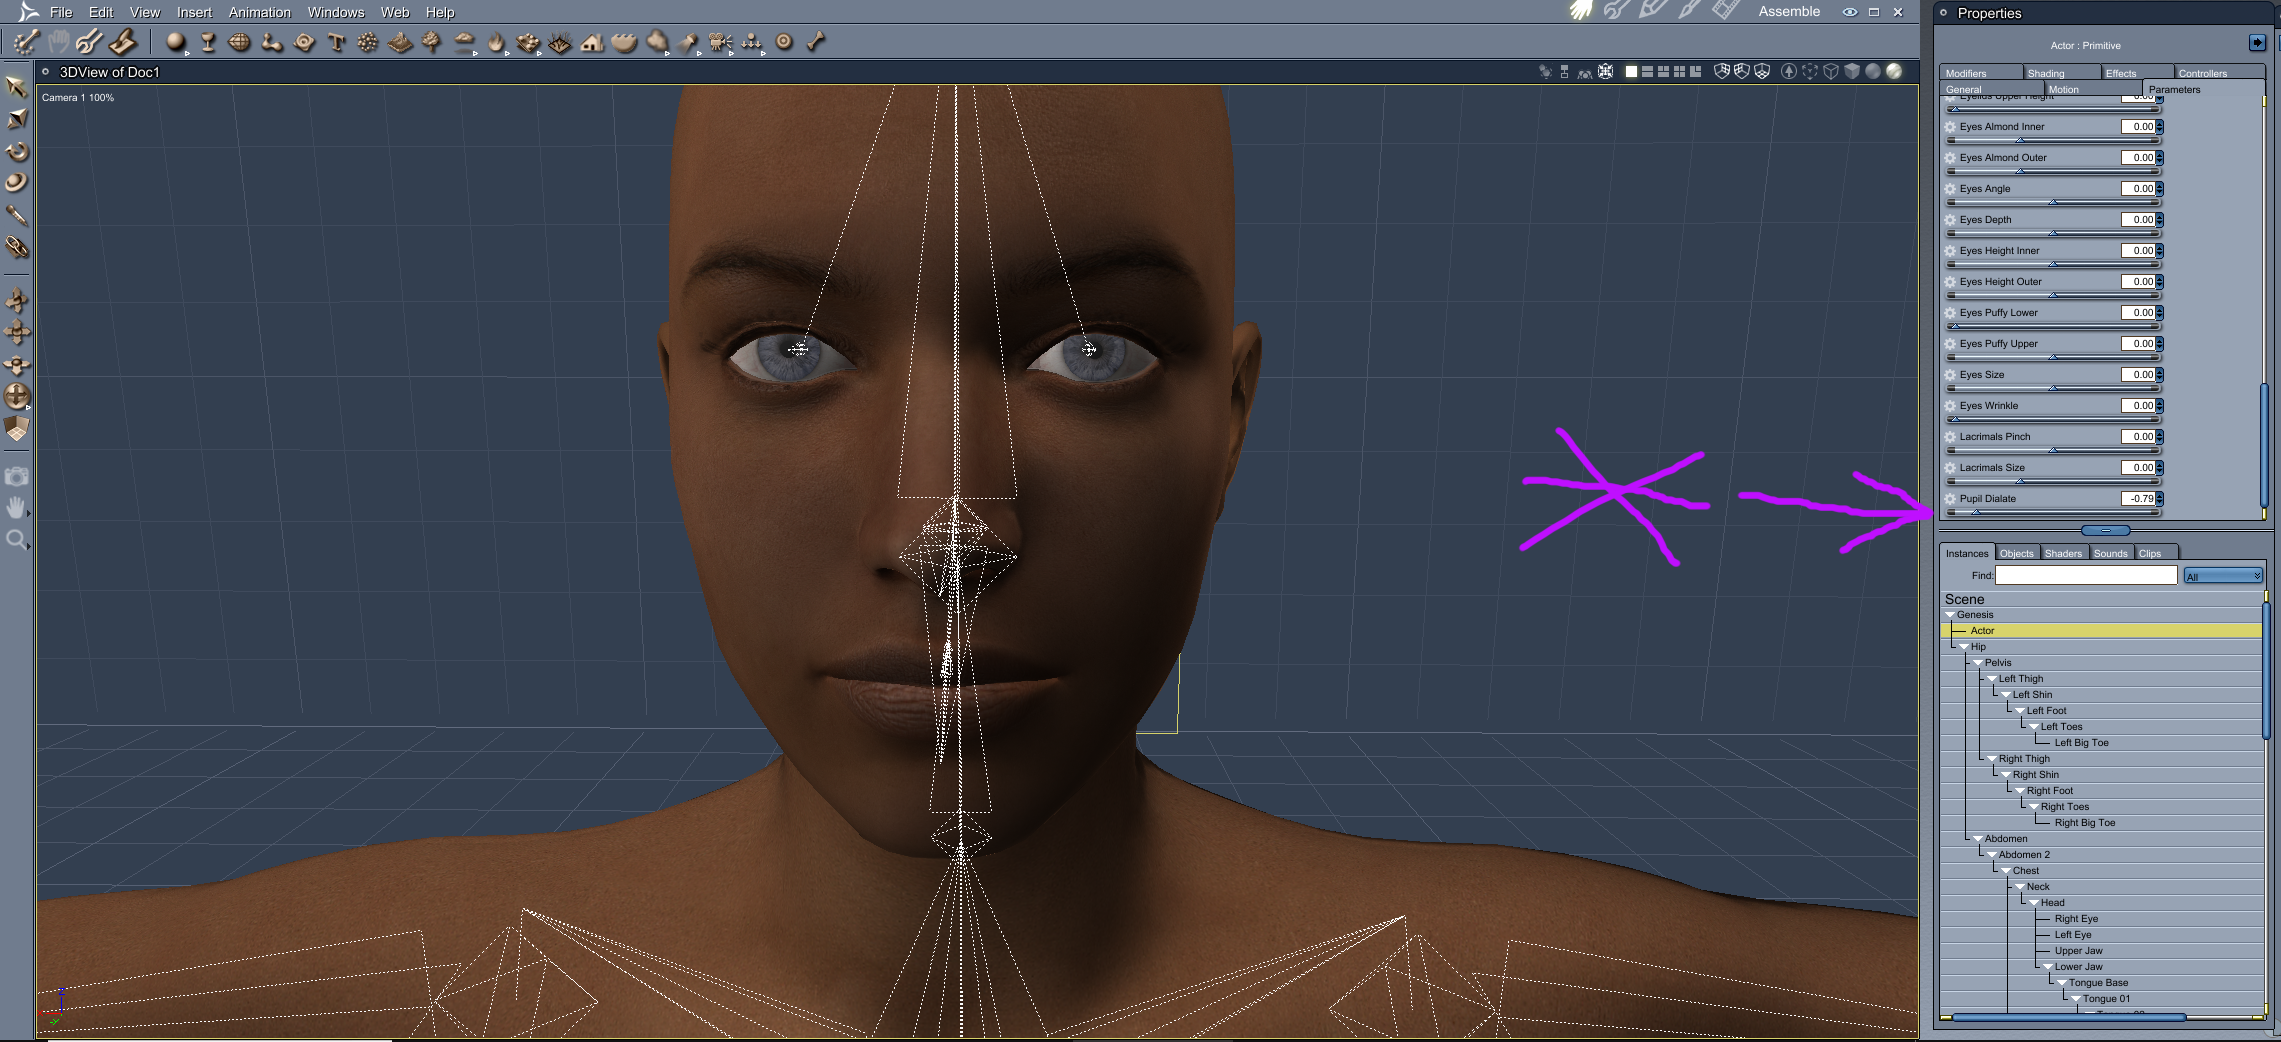Choose the Zoom magnifier tool

[16, 541]
